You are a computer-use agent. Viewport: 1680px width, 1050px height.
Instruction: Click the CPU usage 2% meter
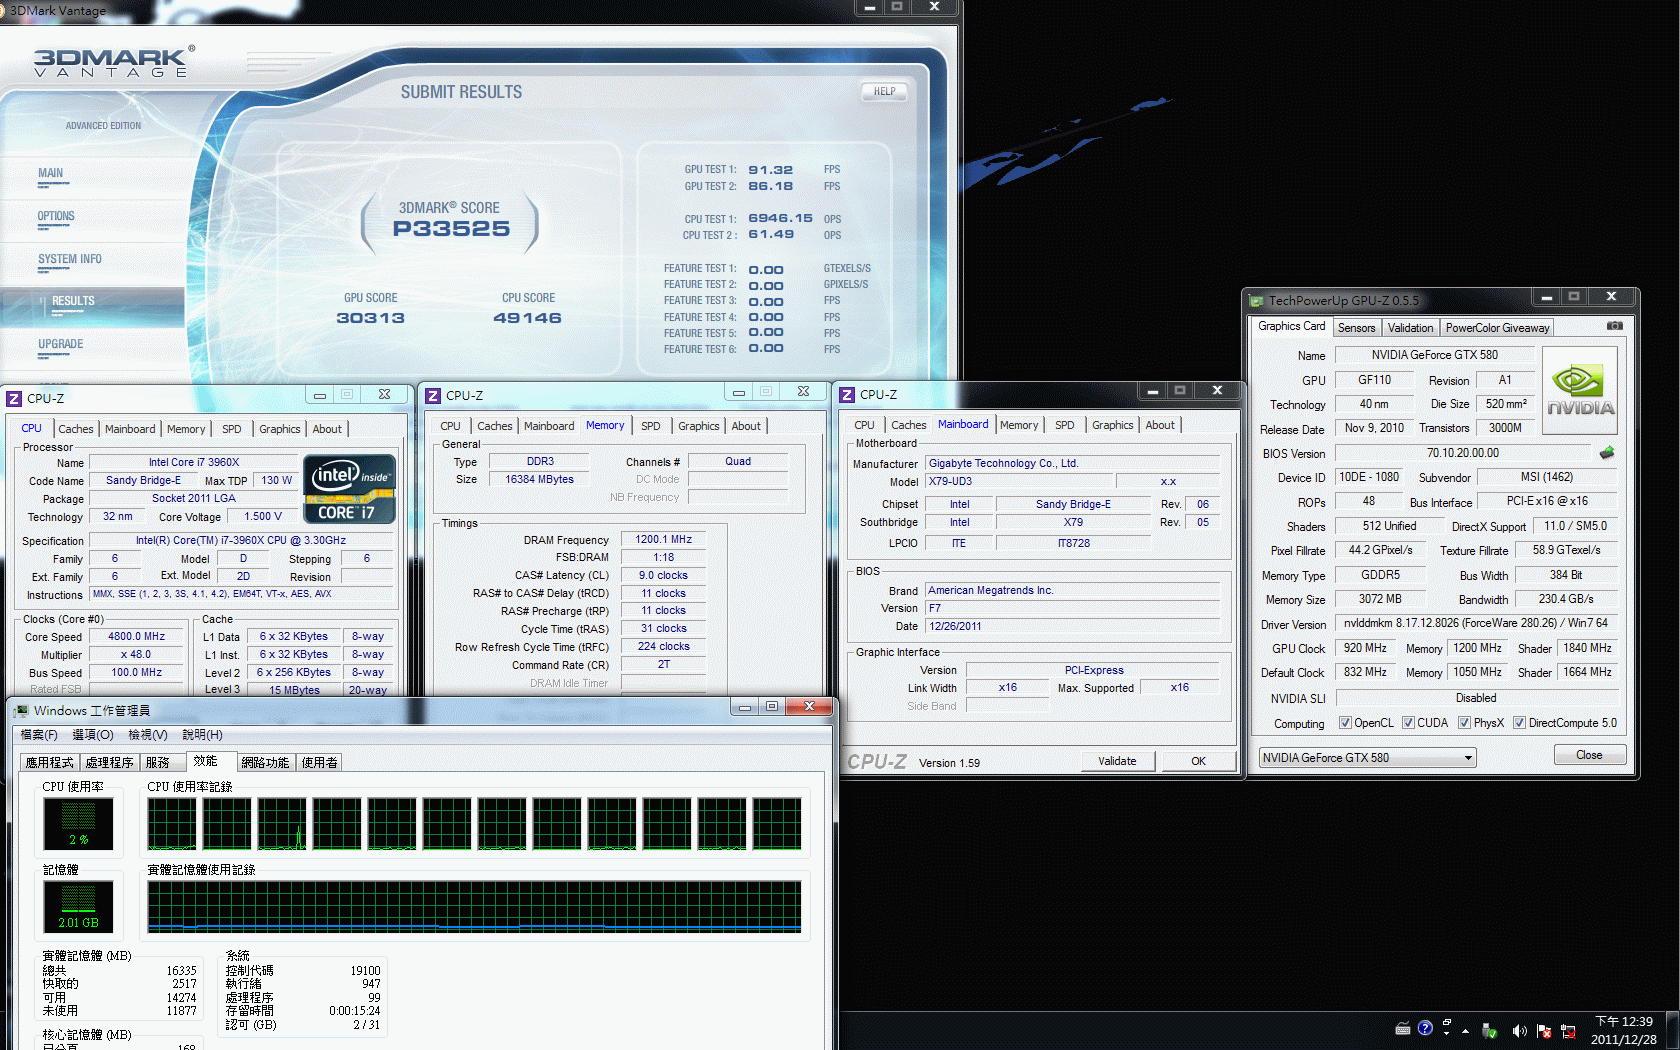[78, 824]
